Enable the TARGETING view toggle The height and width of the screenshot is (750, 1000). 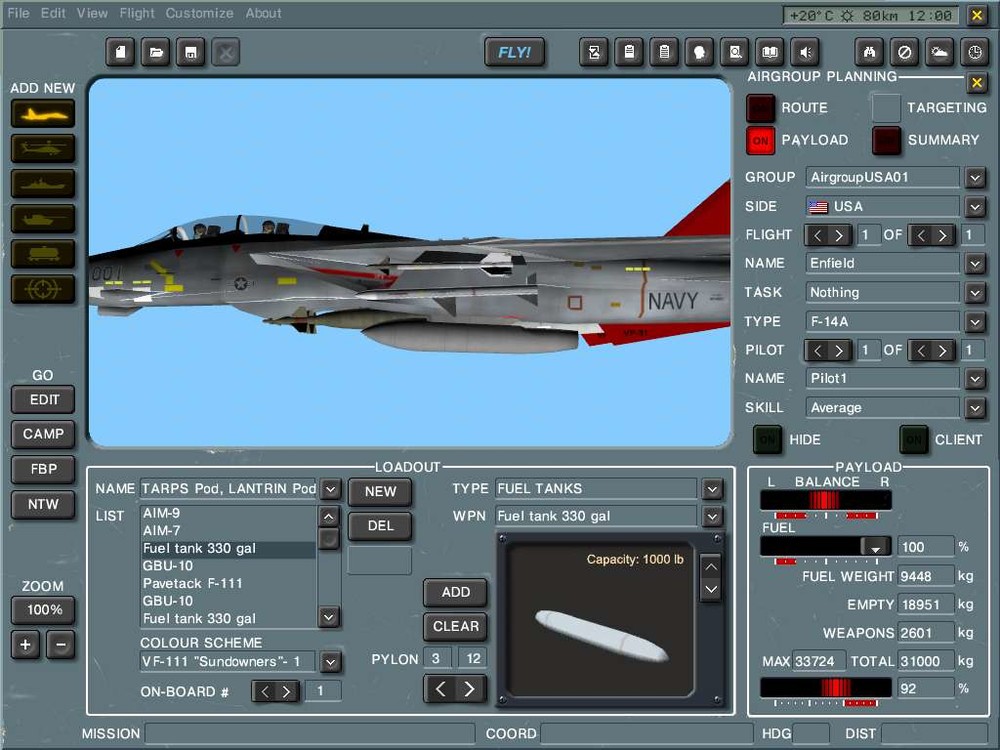click(885, 107)
